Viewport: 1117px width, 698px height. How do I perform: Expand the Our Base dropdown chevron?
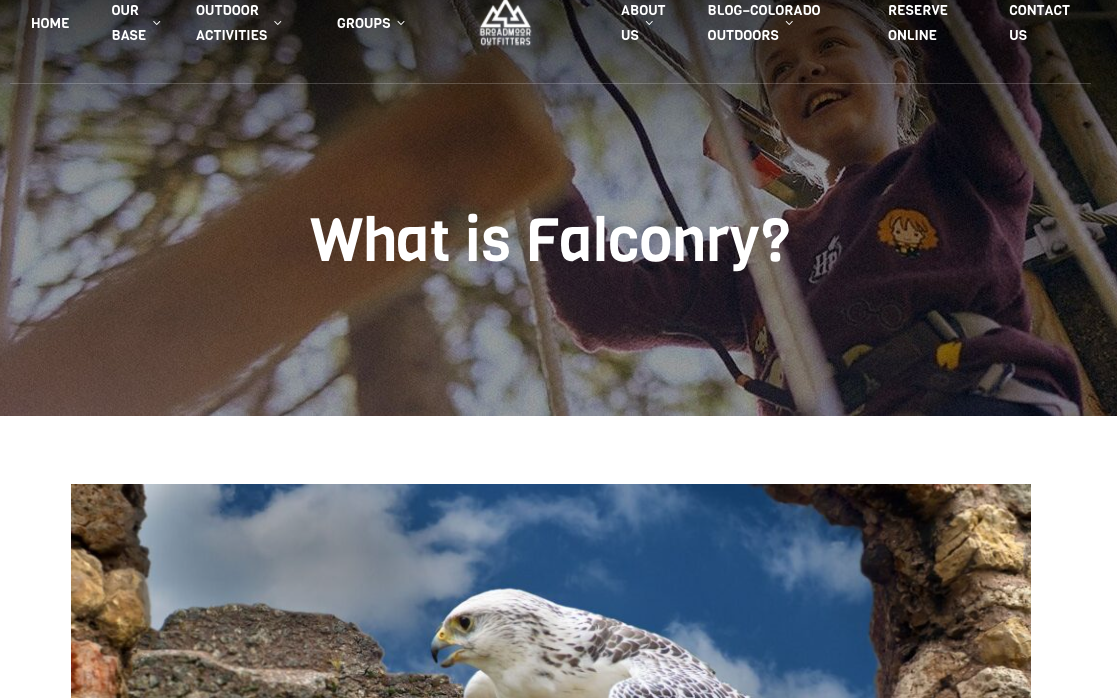(x=157, y=23)
